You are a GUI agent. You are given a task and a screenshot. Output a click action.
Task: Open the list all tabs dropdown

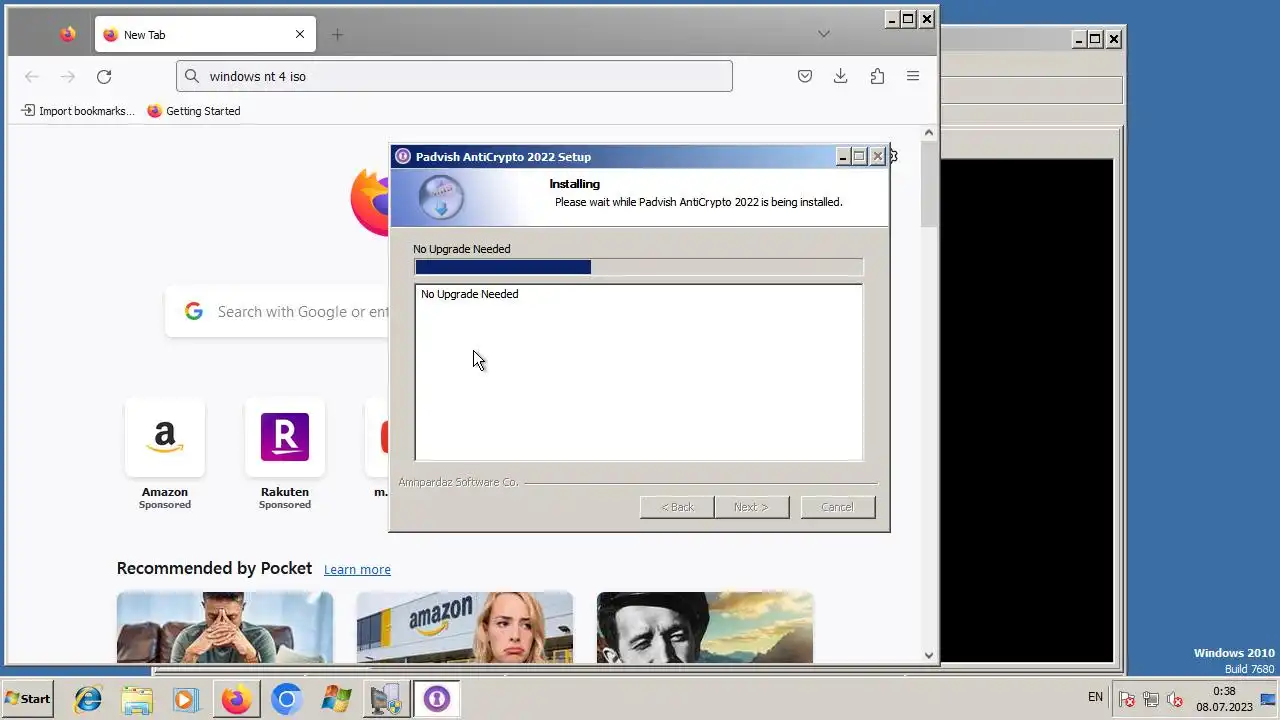823,34
